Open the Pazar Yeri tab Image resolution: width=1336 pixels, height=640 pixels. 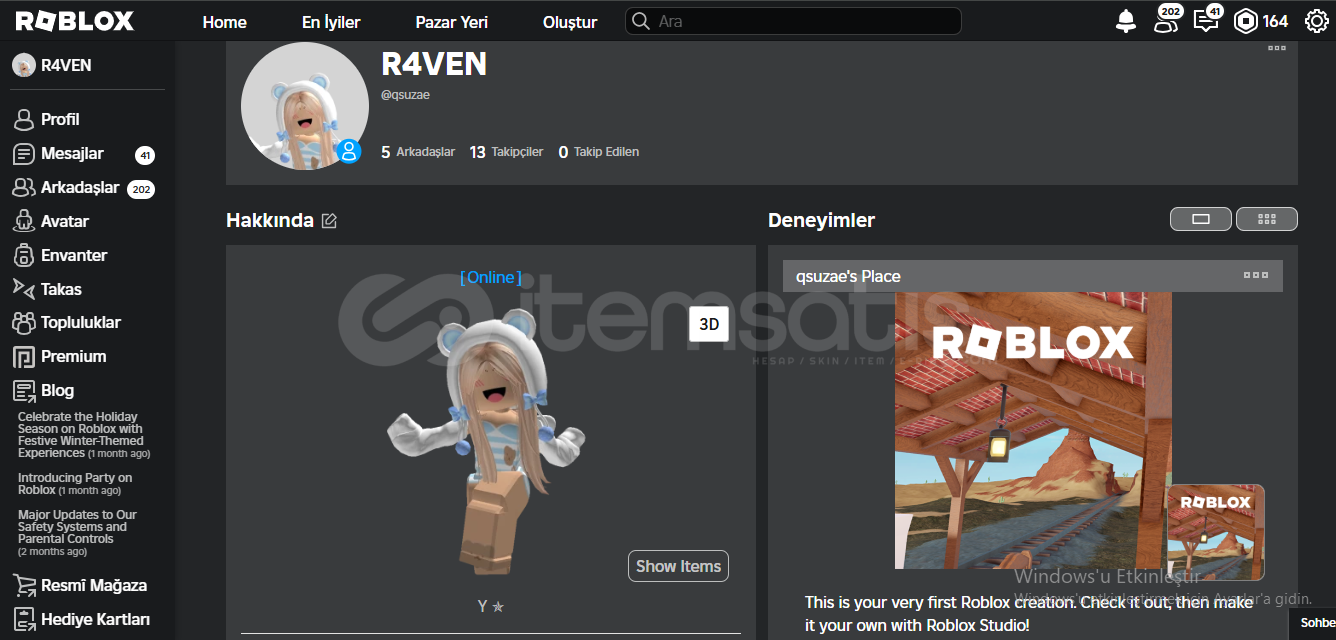[452, 21]
